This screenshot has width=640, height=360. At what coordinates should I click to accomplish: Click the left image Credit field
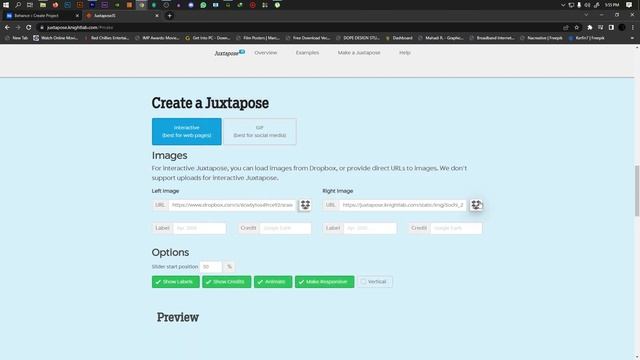pyautogui.click(x=285, y=228)
